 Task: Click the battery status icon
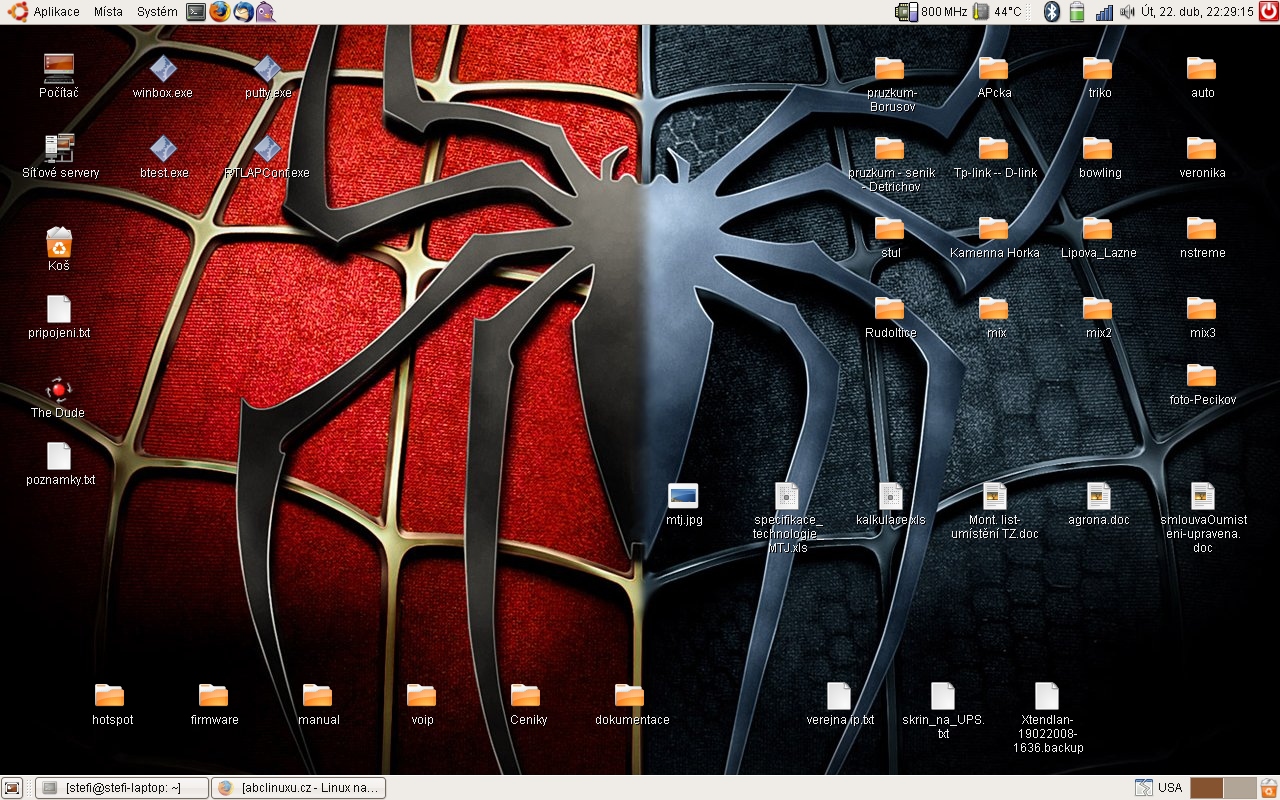point(1077,12)
